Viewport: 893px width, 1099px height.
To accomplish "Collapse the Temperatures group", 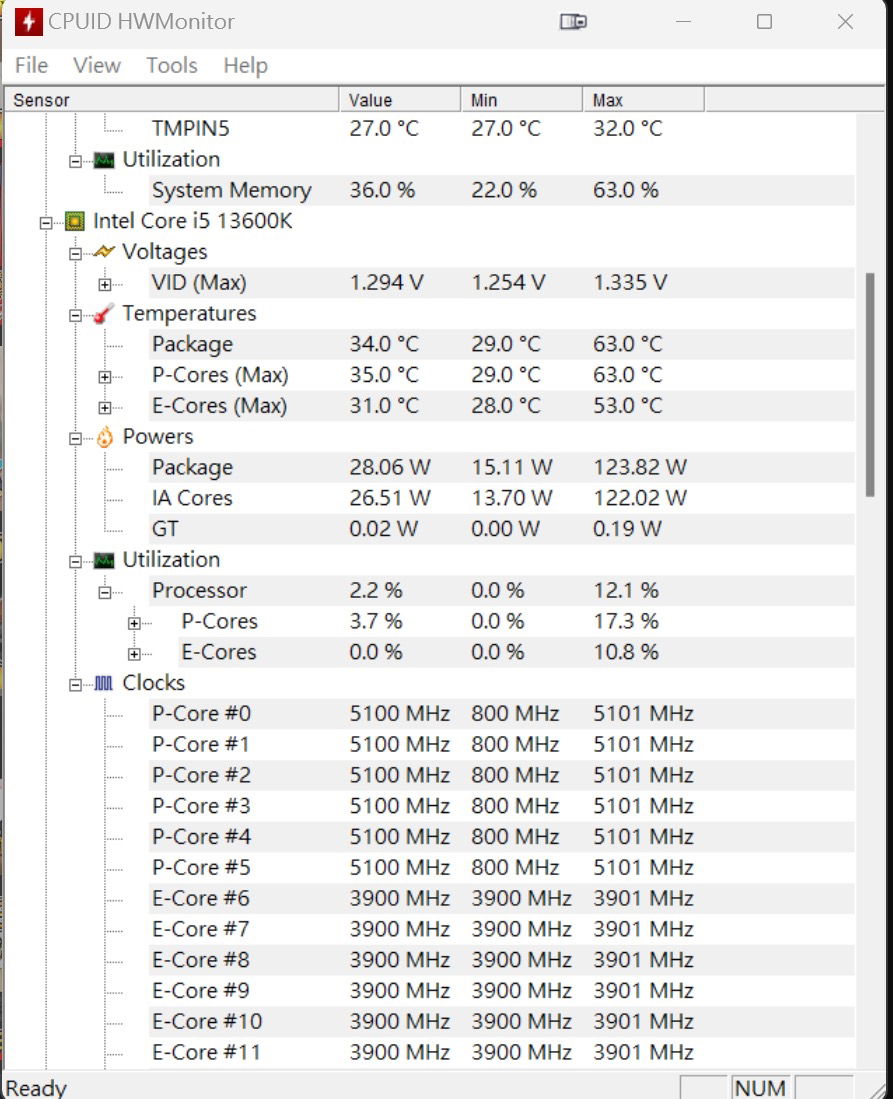I will click(75, 315).
